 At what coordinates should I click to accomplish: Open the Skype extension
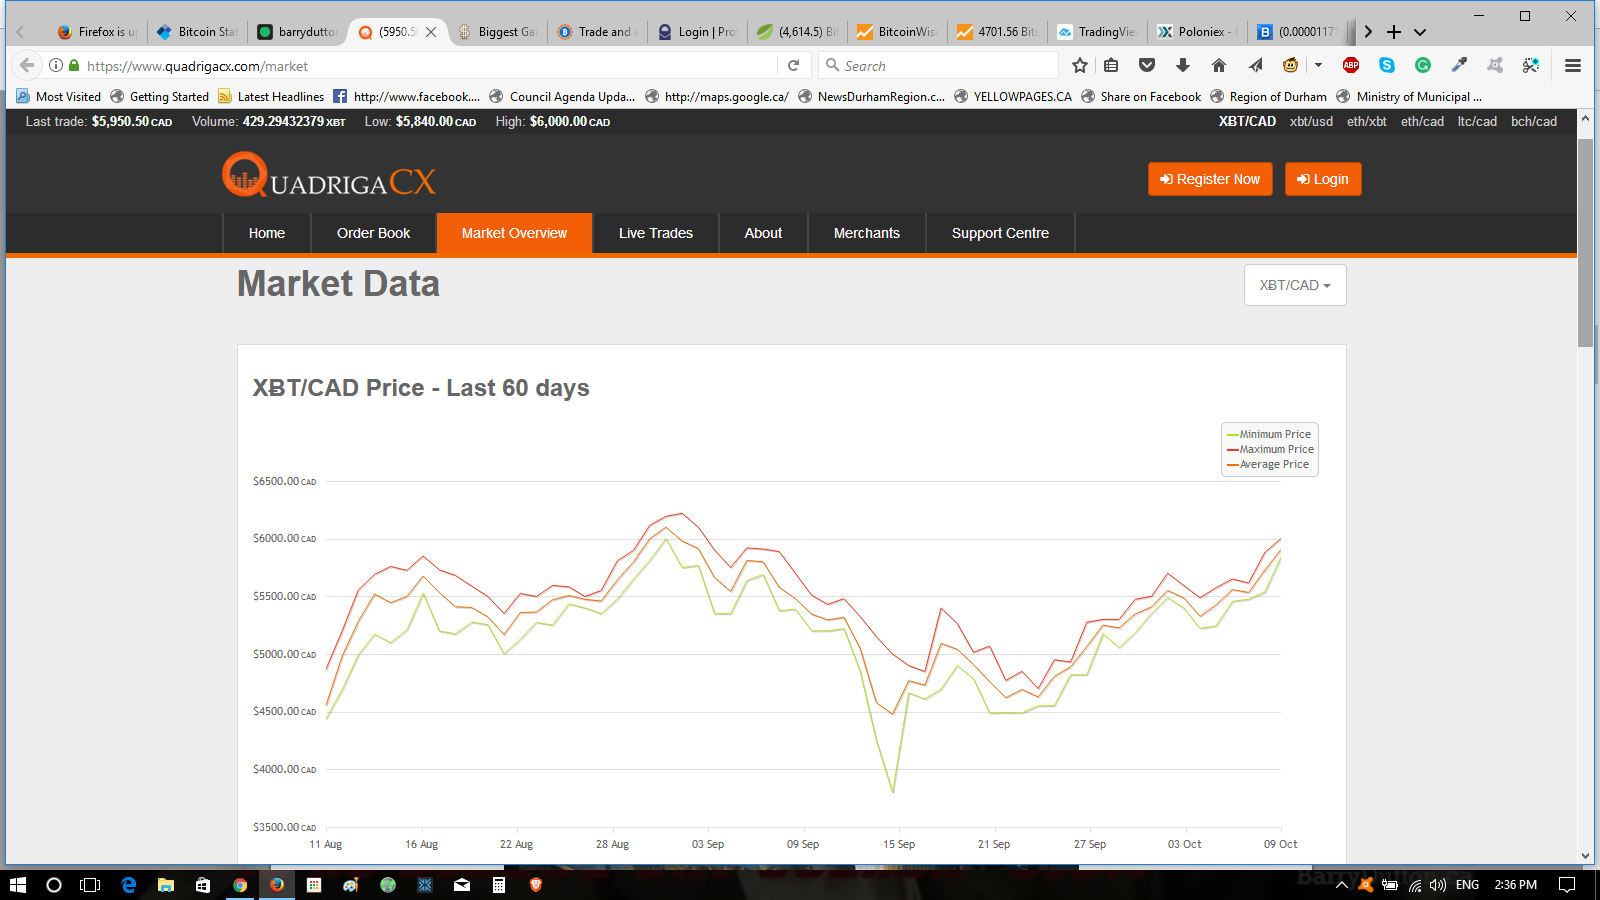click(x=1387, y=66)
